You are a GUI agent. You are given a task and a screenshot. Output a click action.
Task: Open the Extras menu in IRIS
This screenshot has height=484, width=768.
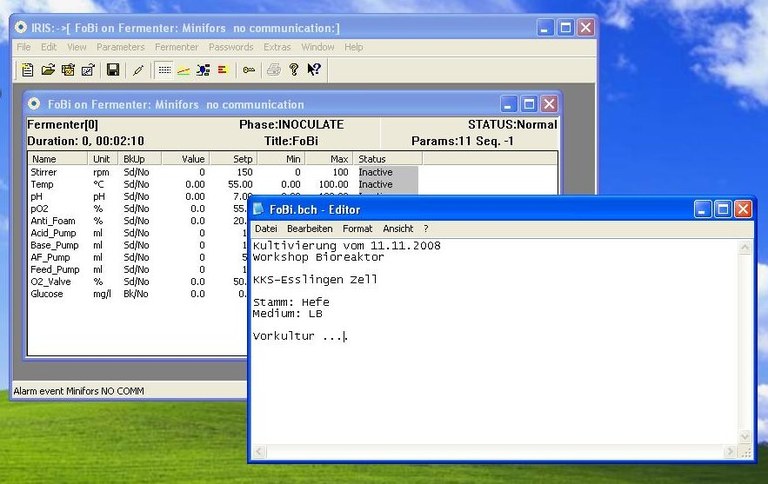[x=277, y=47]
